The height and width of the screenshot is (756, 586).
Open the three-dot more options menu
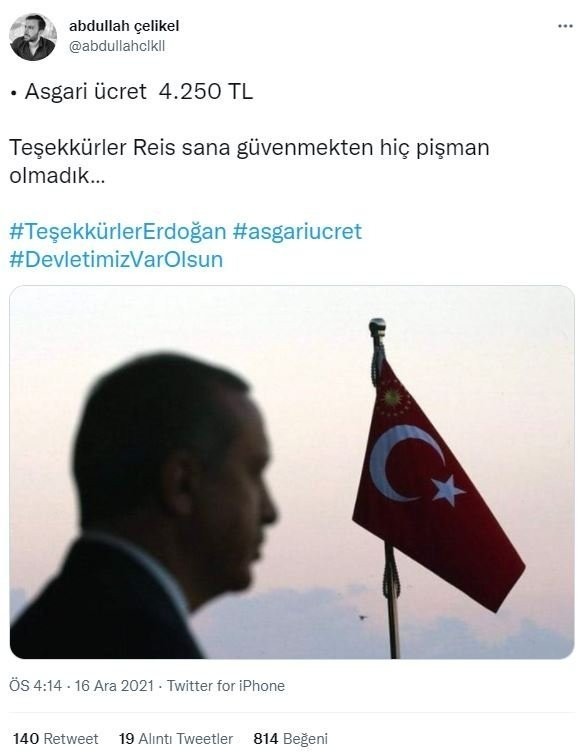(565, 26)
